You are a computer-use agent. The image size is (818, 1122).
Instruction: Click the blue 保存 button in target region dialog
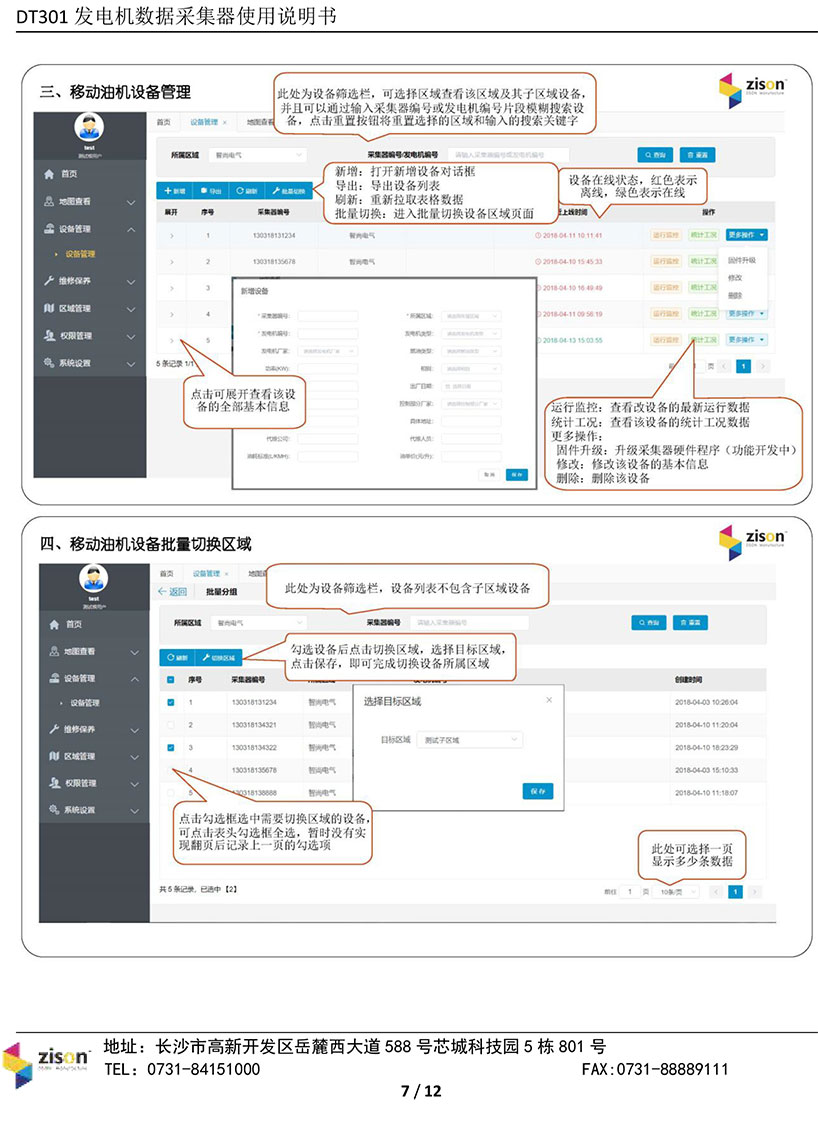click(537, 790)
